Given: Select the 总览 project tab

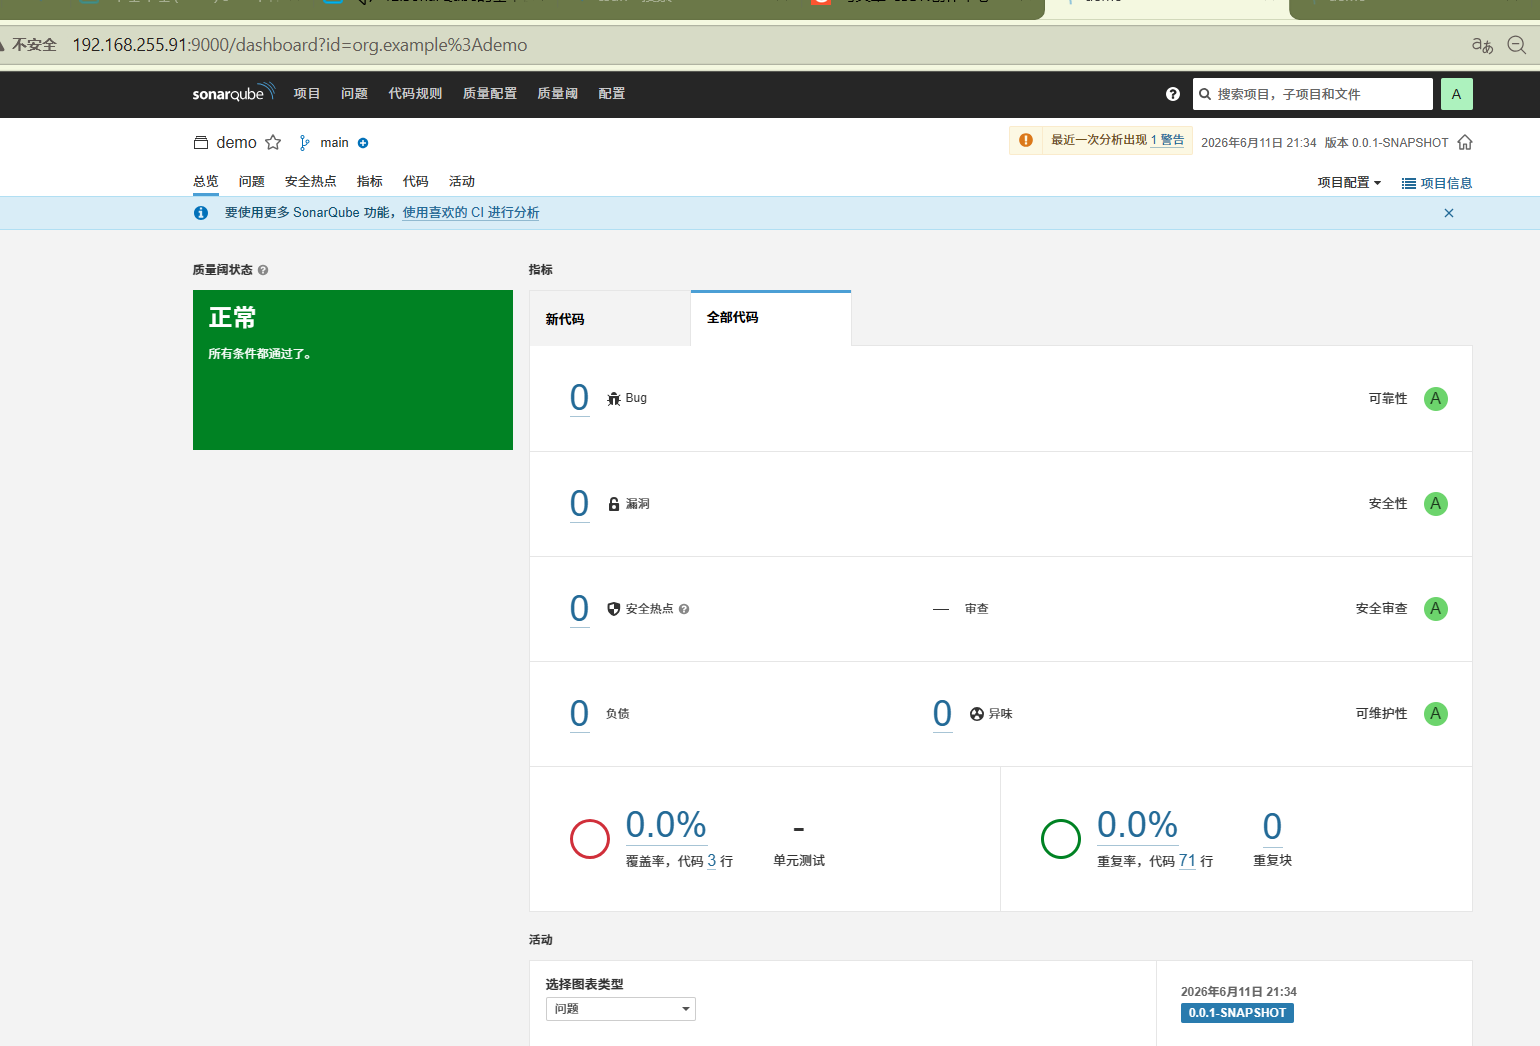Looking at the screenshot, I should click(206, 182).
